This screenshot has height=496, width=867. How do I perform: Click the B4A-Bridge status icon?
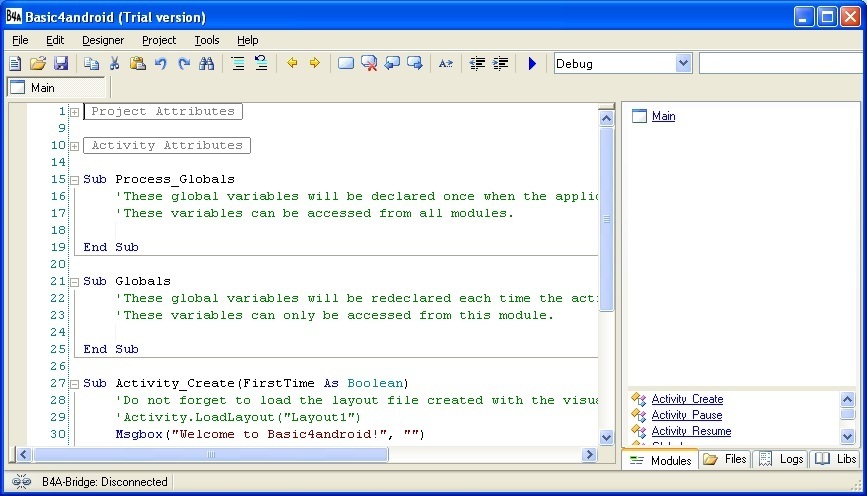pyautogui.click(x=22, y=482)
